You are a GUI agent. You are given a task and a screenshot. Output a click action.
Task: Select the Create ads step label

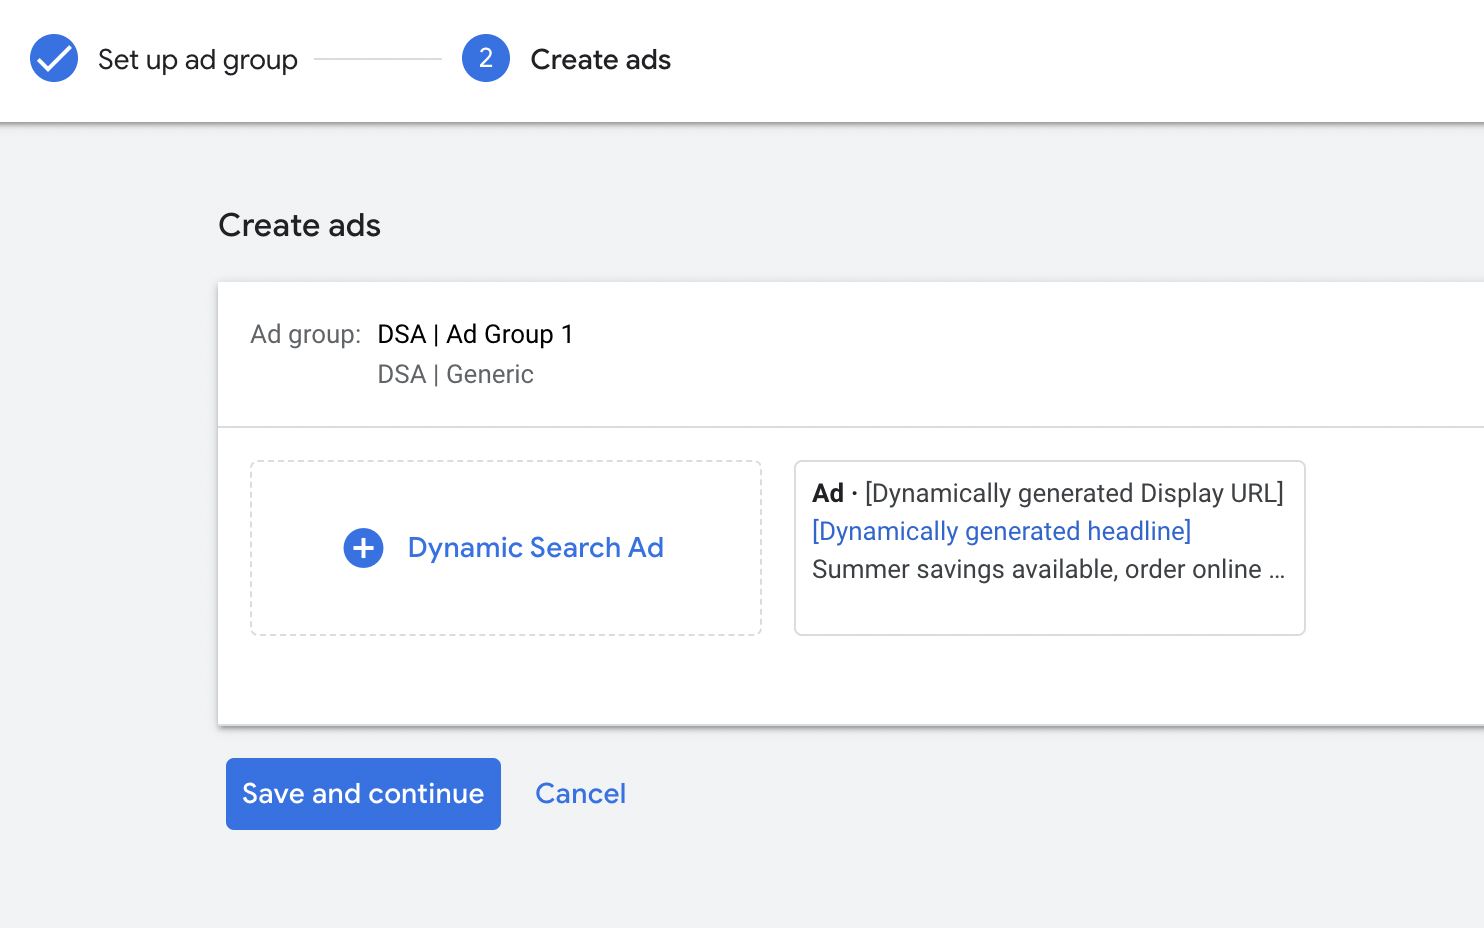[x=600, y=60]
